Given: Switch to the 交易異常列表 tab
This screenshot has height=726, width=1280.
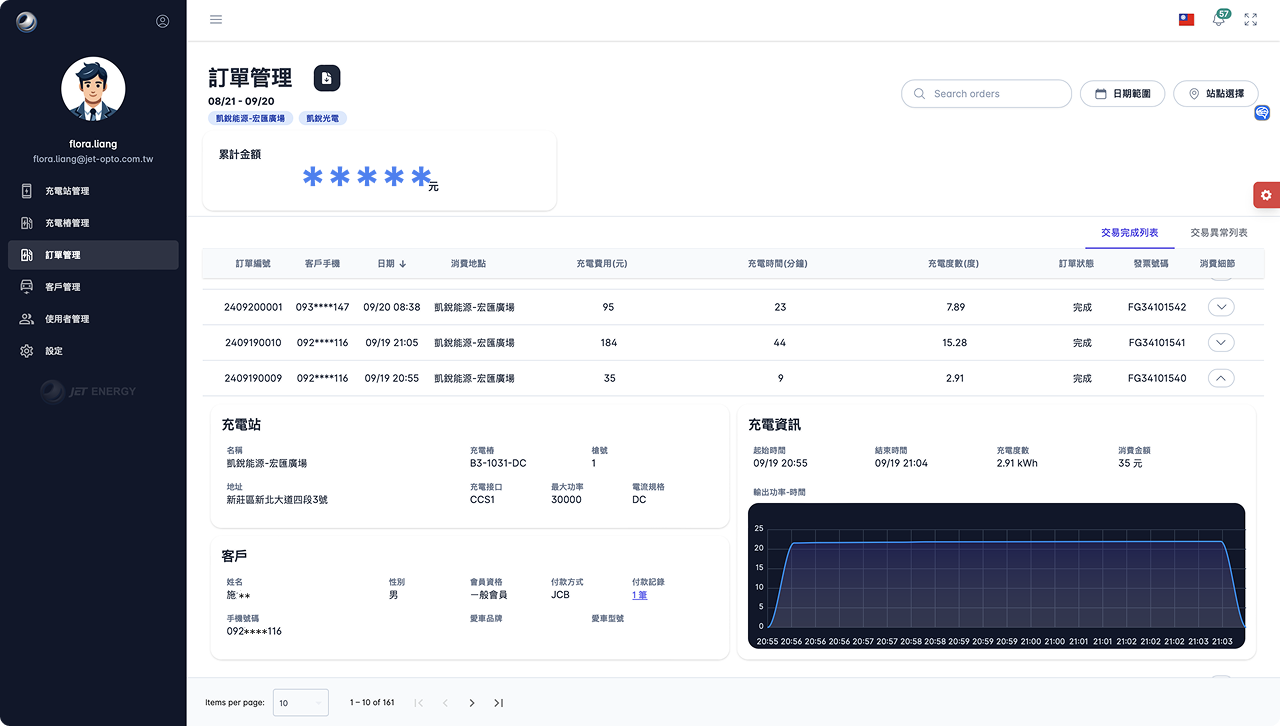Looking at the screenshot, I should (1219, 233).
